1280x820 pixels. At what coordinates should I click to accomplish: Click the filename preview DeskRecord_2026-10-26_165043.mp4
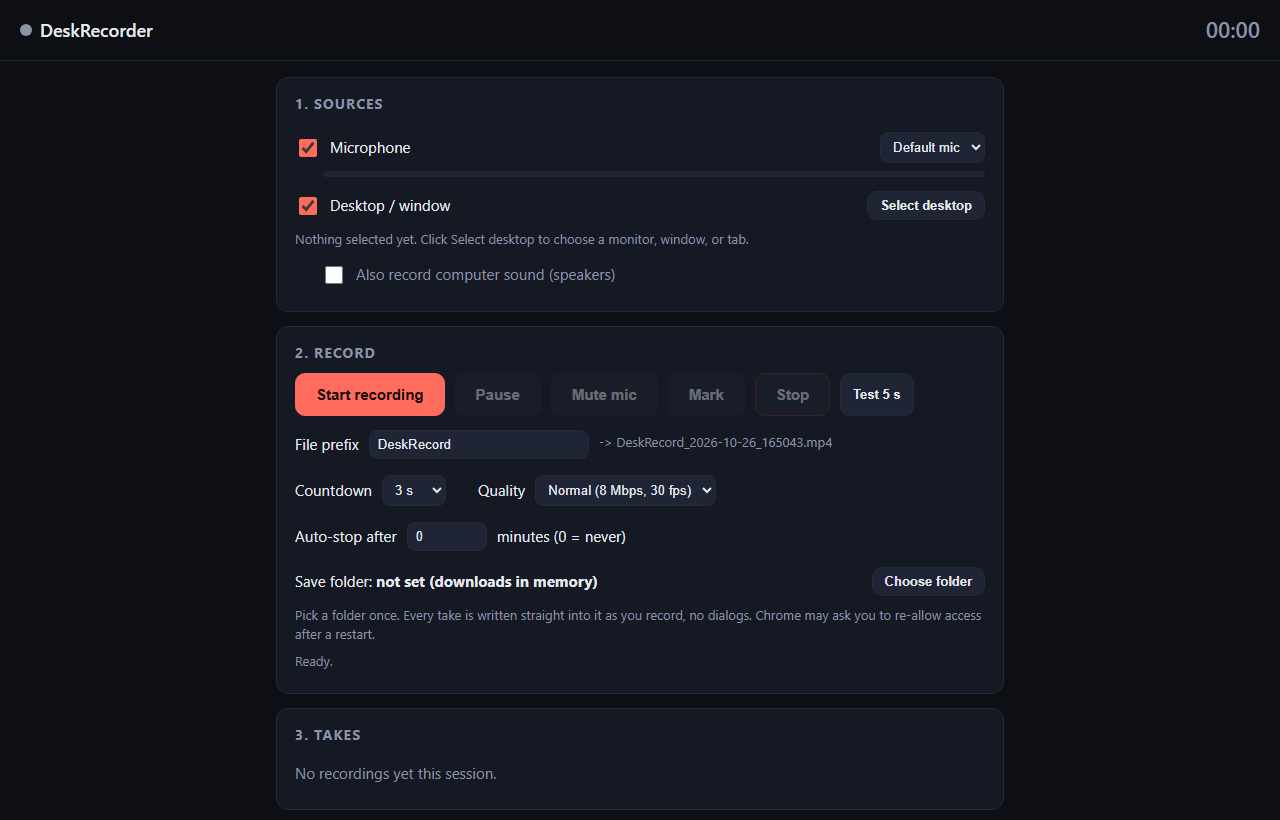pyautogui.click(x=724, y=443)
